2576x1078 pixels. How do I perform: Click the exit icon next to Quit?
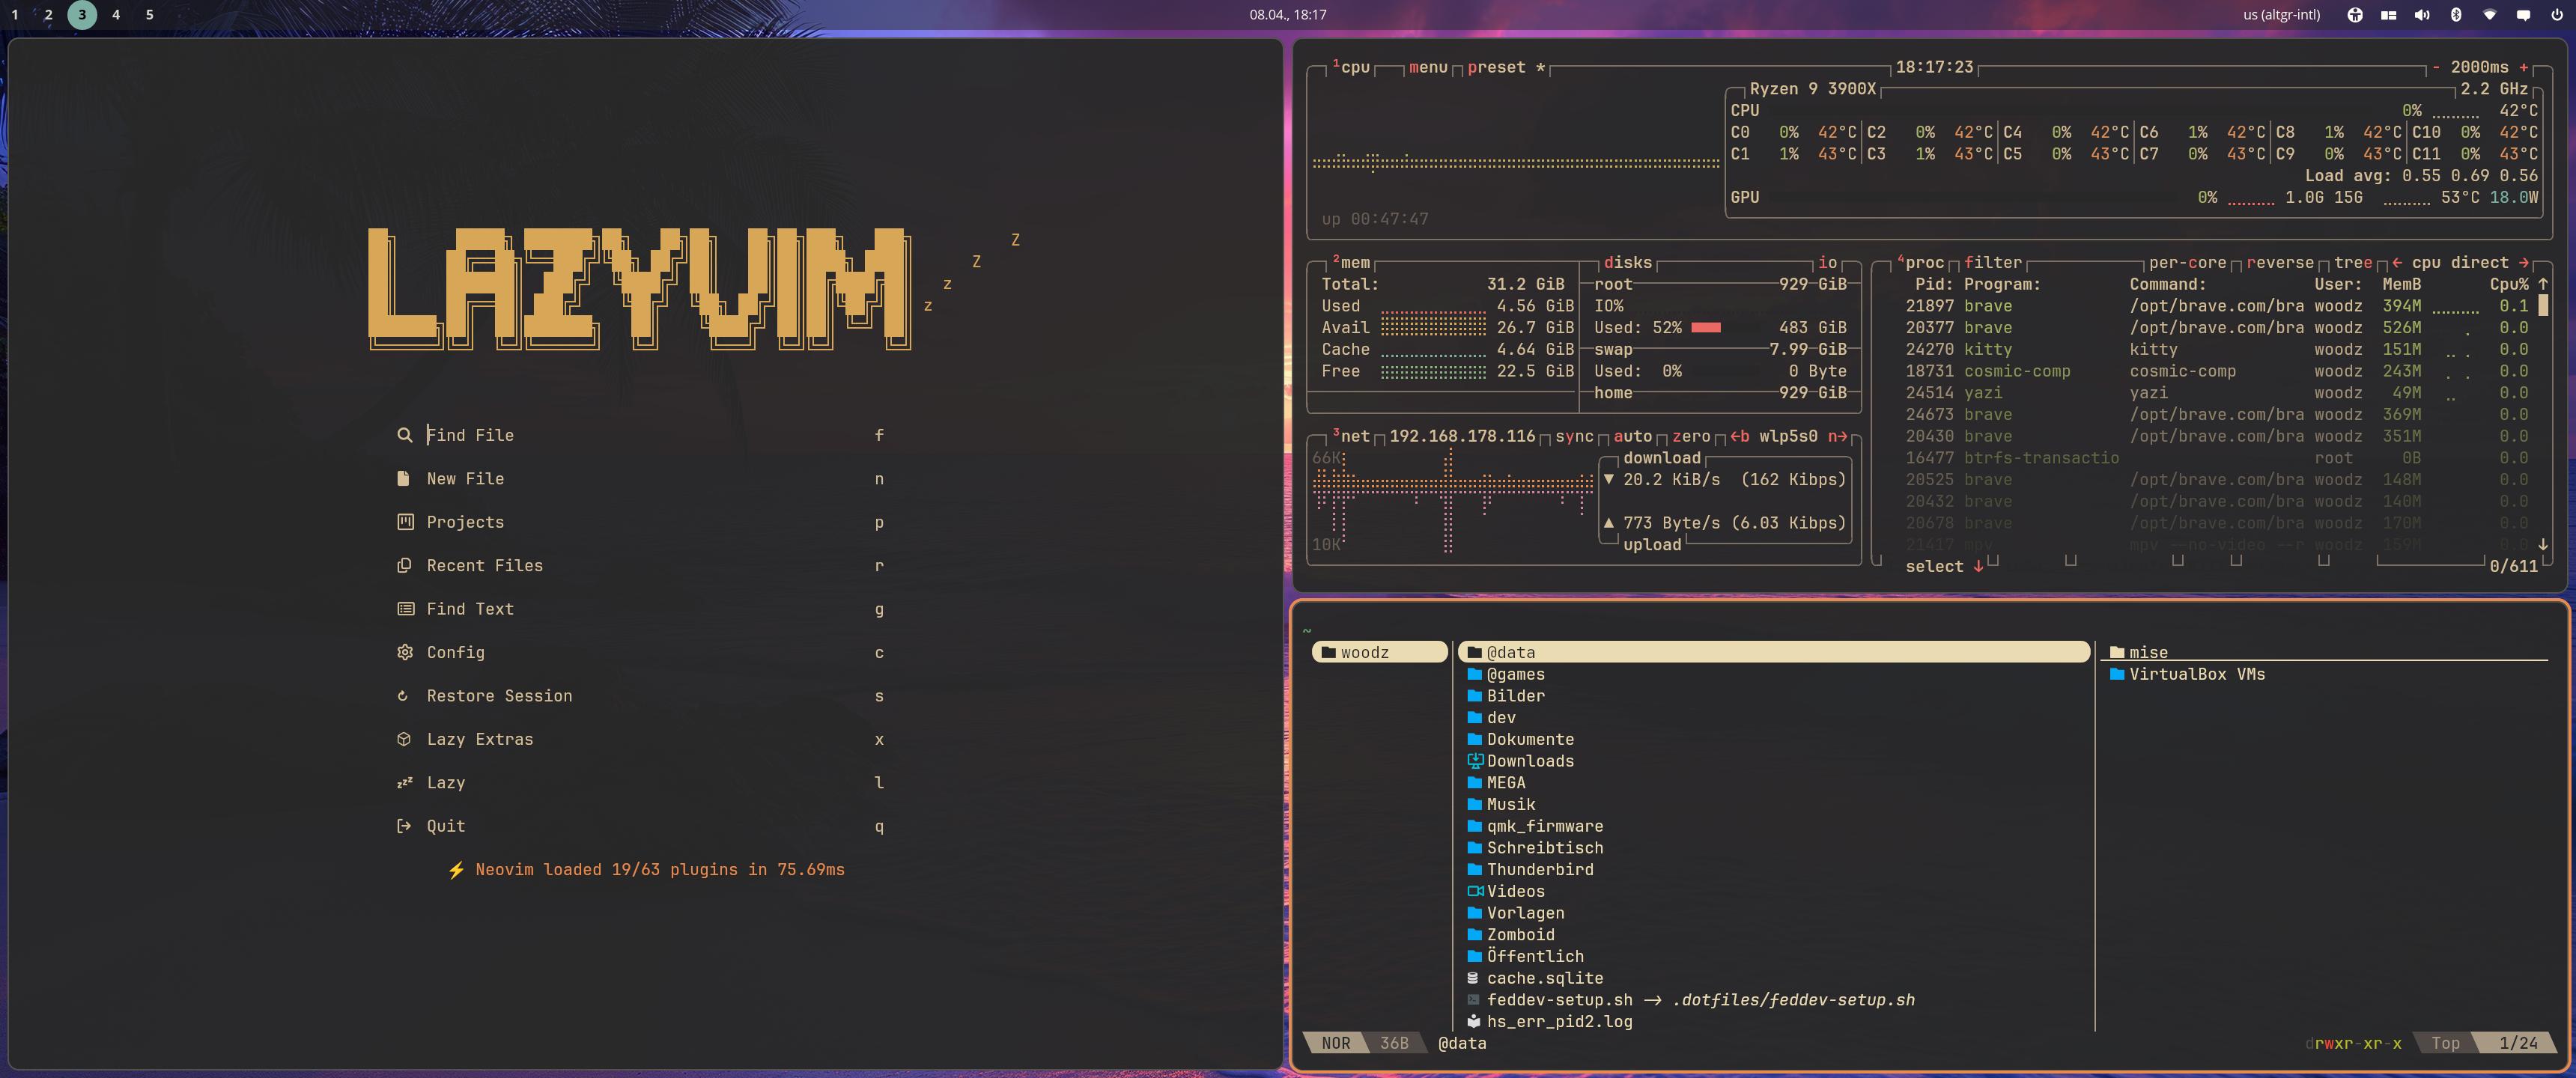click(404, 826)
